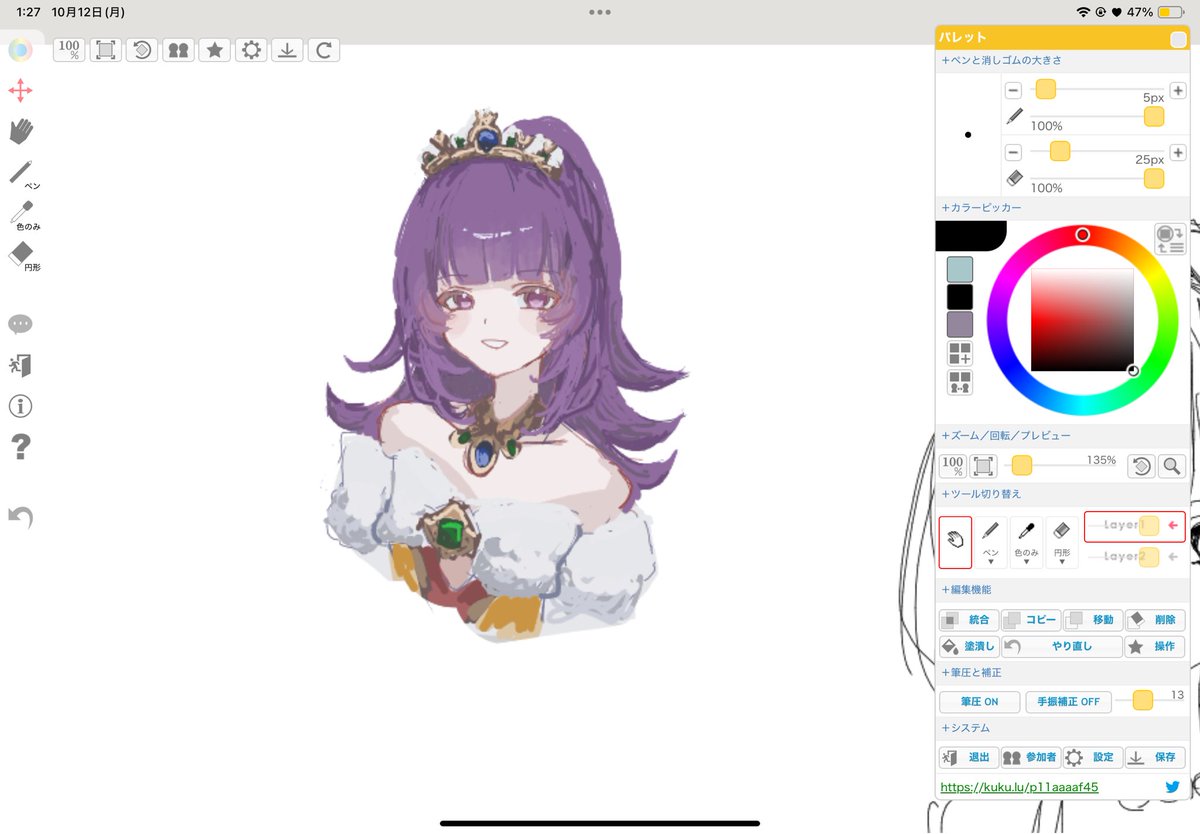Image resolution: width=1200 pixels, height=834 pixels.
Task: Click the コピー copy layer button
Action: 1030,620
